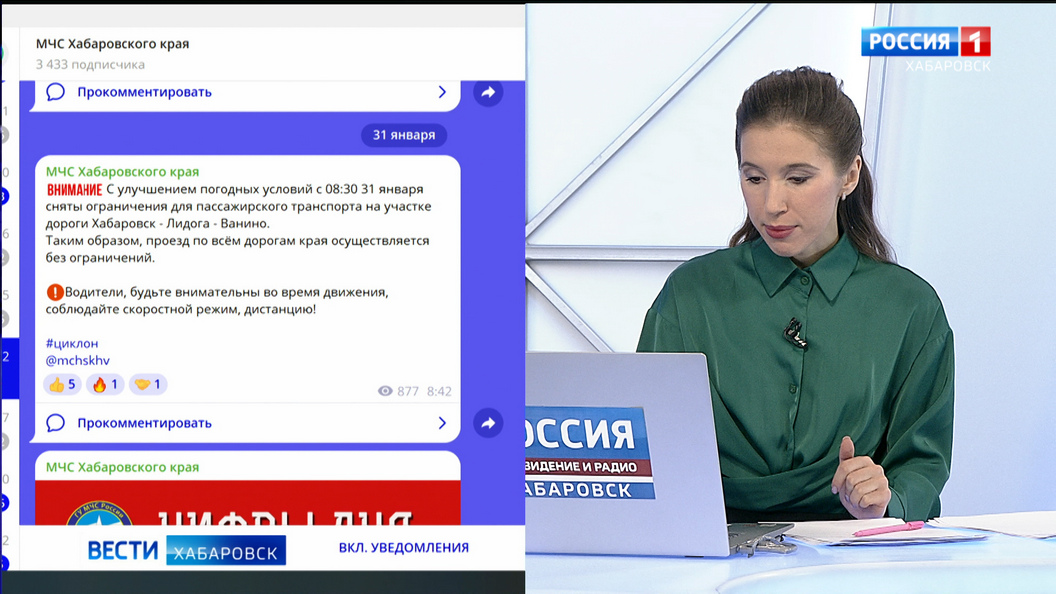Toggle the fire reaction with 1
Viewport: 1056px width, 594px height.
pyautogui.click(x=105, y=385)
